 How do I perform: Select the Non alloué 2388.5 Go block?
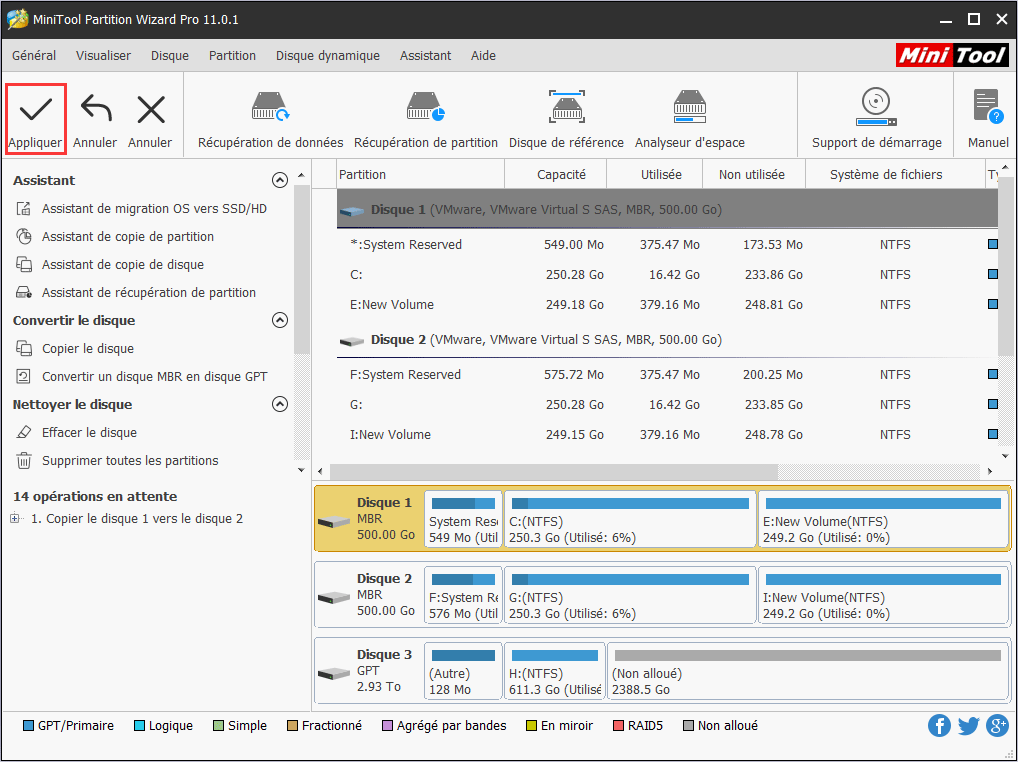click(x=807, y=671)
